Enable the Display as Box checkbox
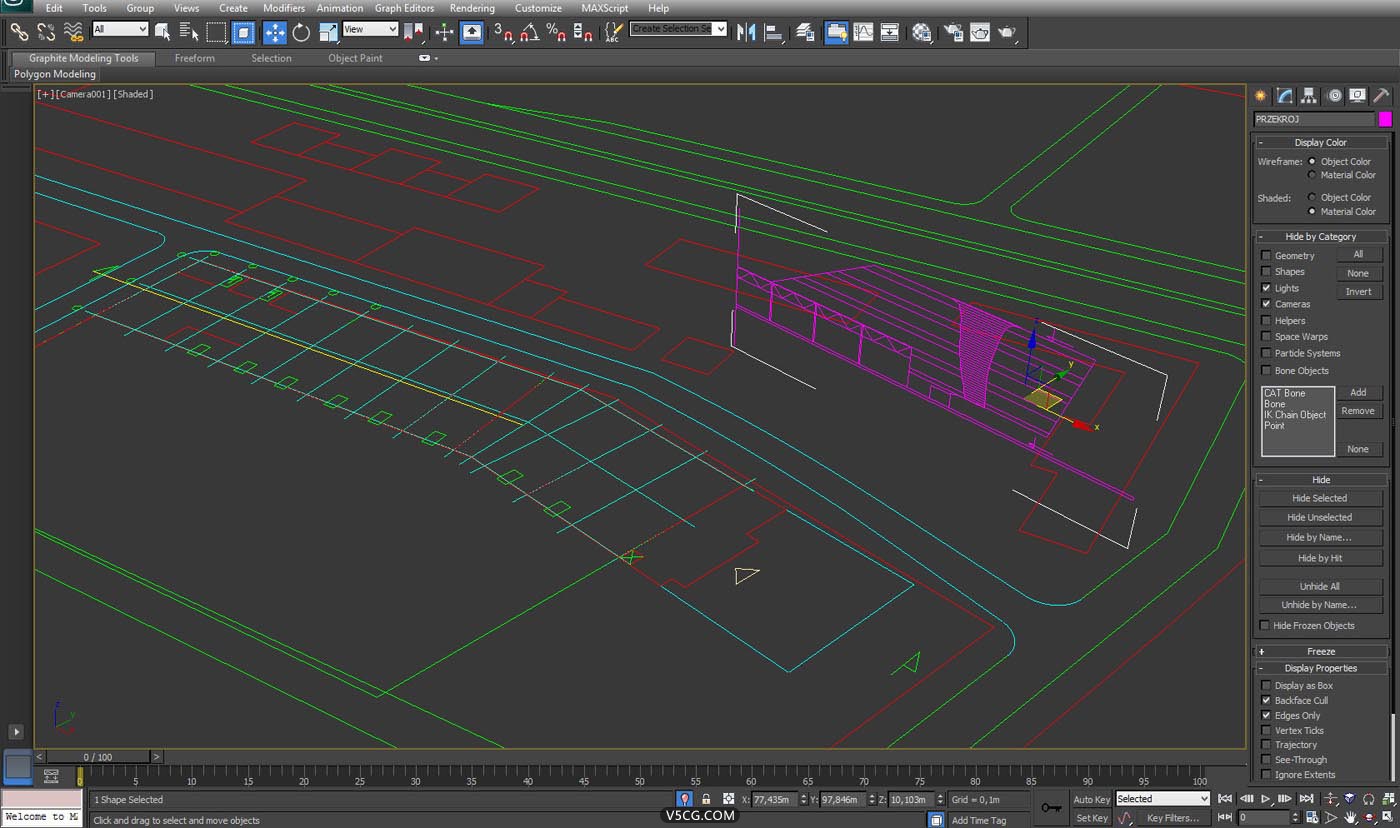 point(1266,685)
